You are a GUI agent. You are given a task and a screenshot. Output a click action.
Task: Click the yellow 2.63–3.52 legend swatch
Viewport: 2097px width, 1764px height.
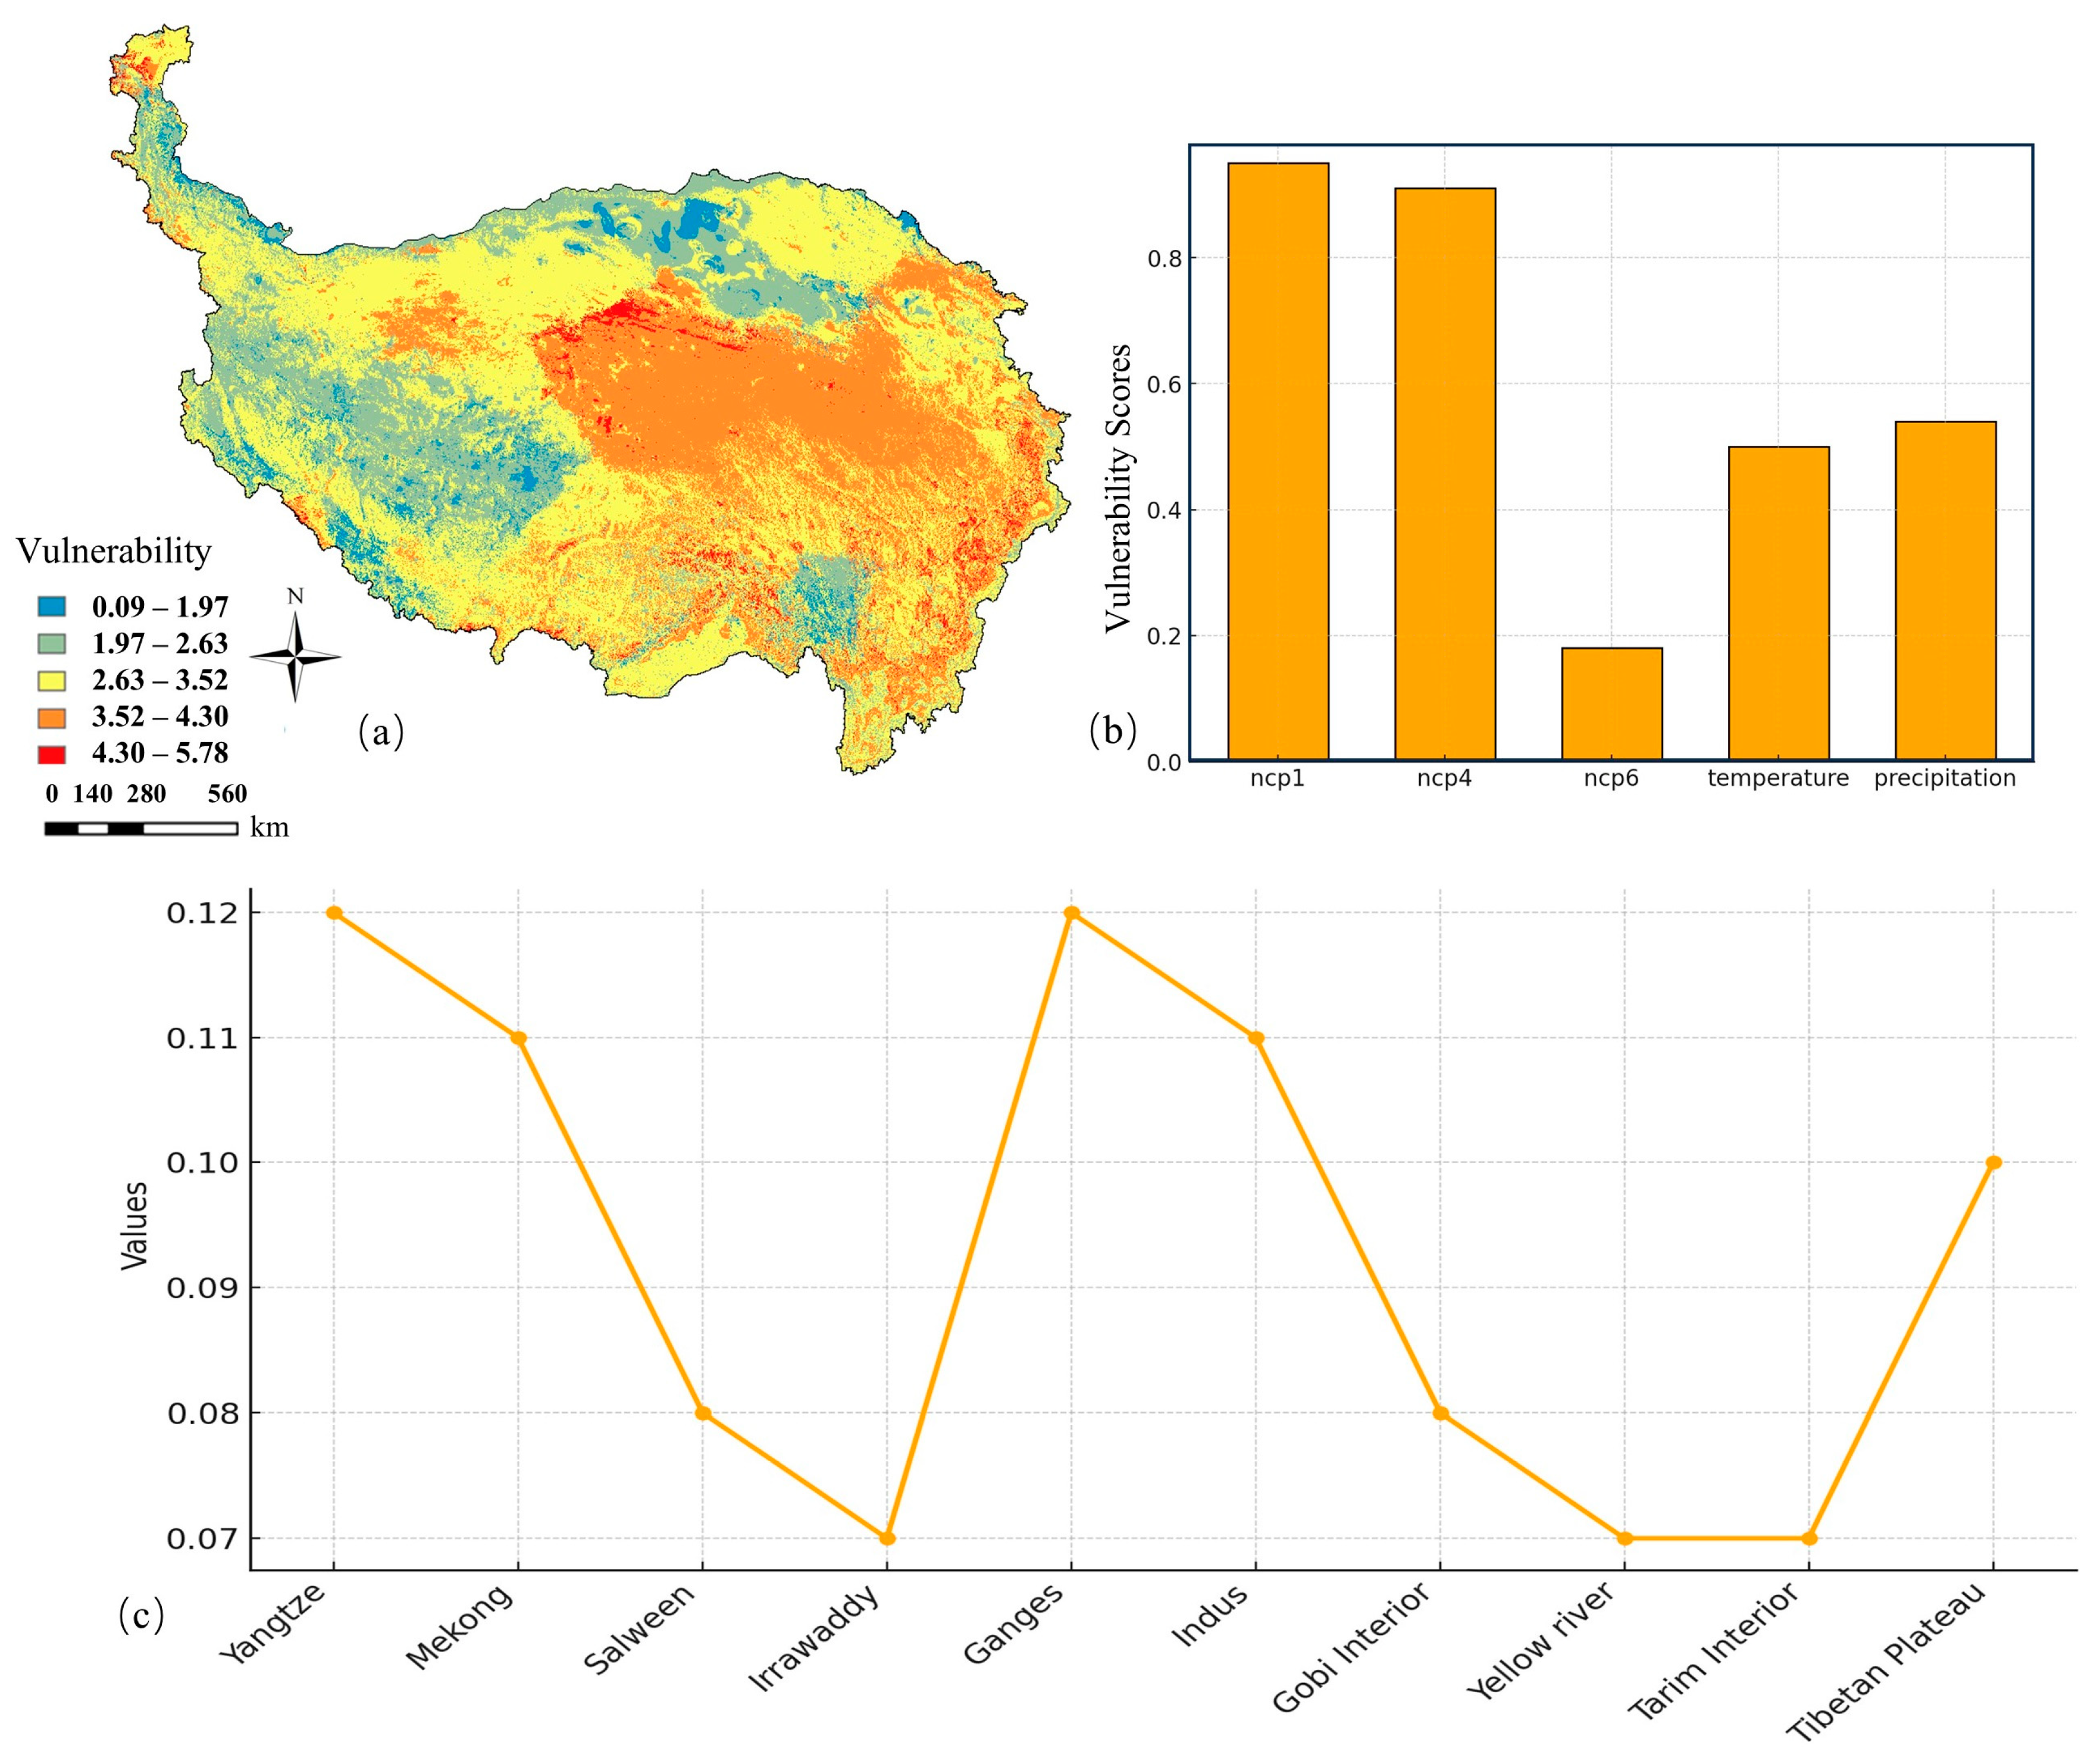click(x=52, y=680)
